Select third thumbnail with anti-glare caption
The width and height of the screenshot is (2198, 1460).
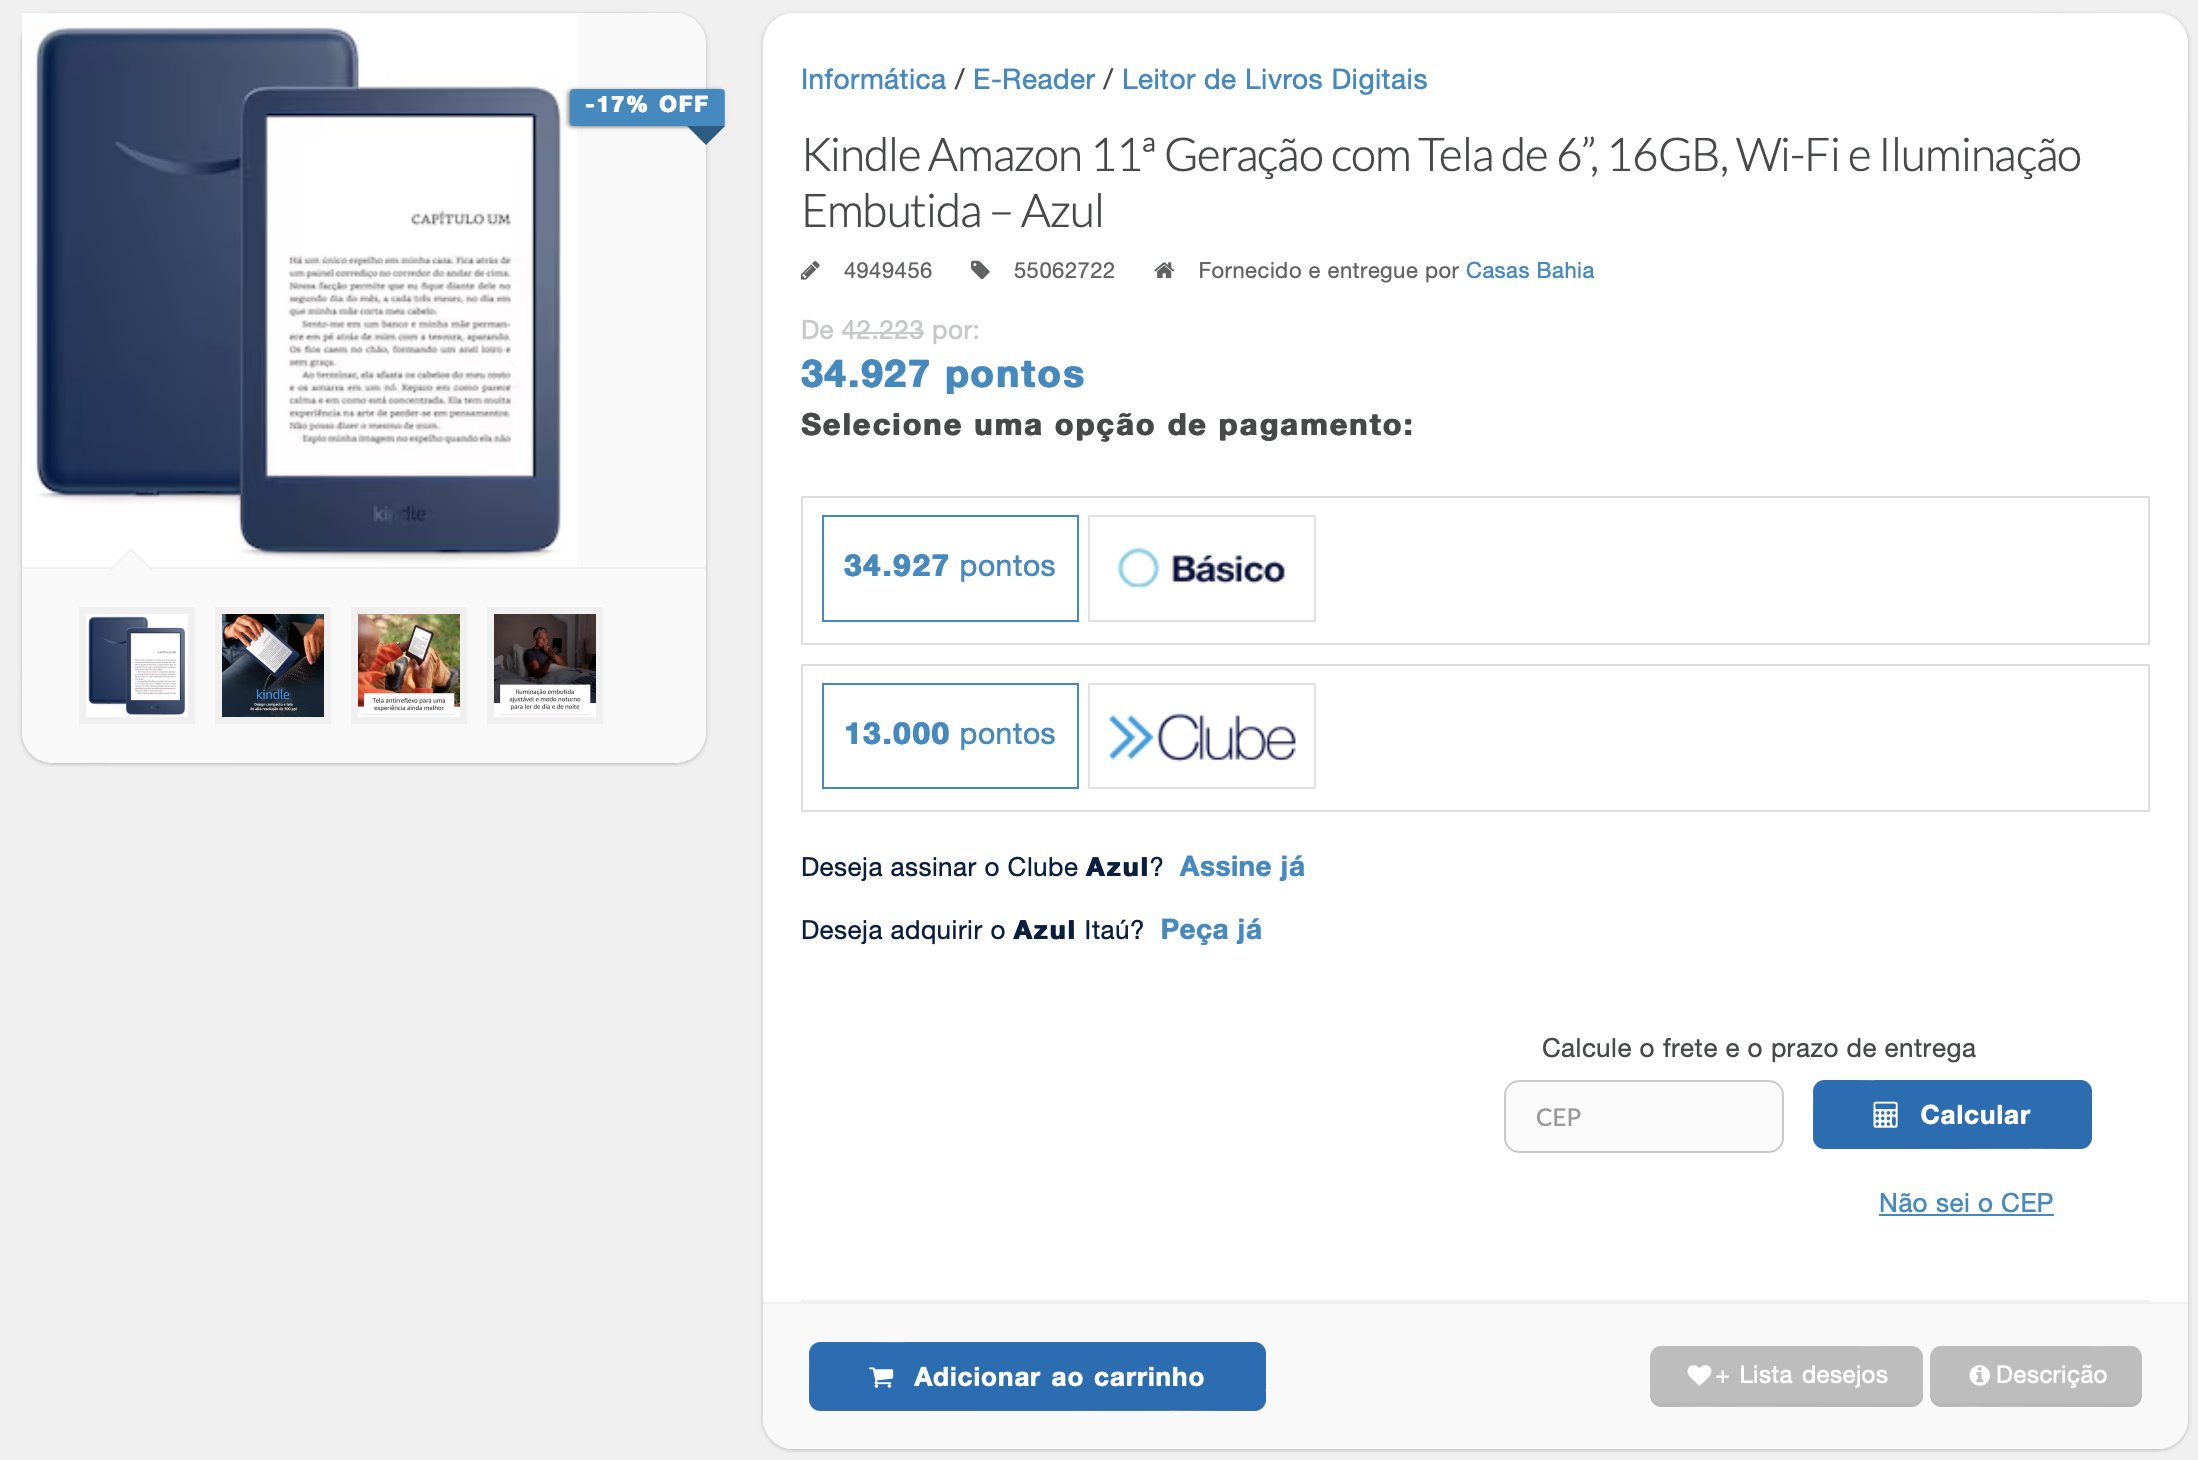click(409, 665)
